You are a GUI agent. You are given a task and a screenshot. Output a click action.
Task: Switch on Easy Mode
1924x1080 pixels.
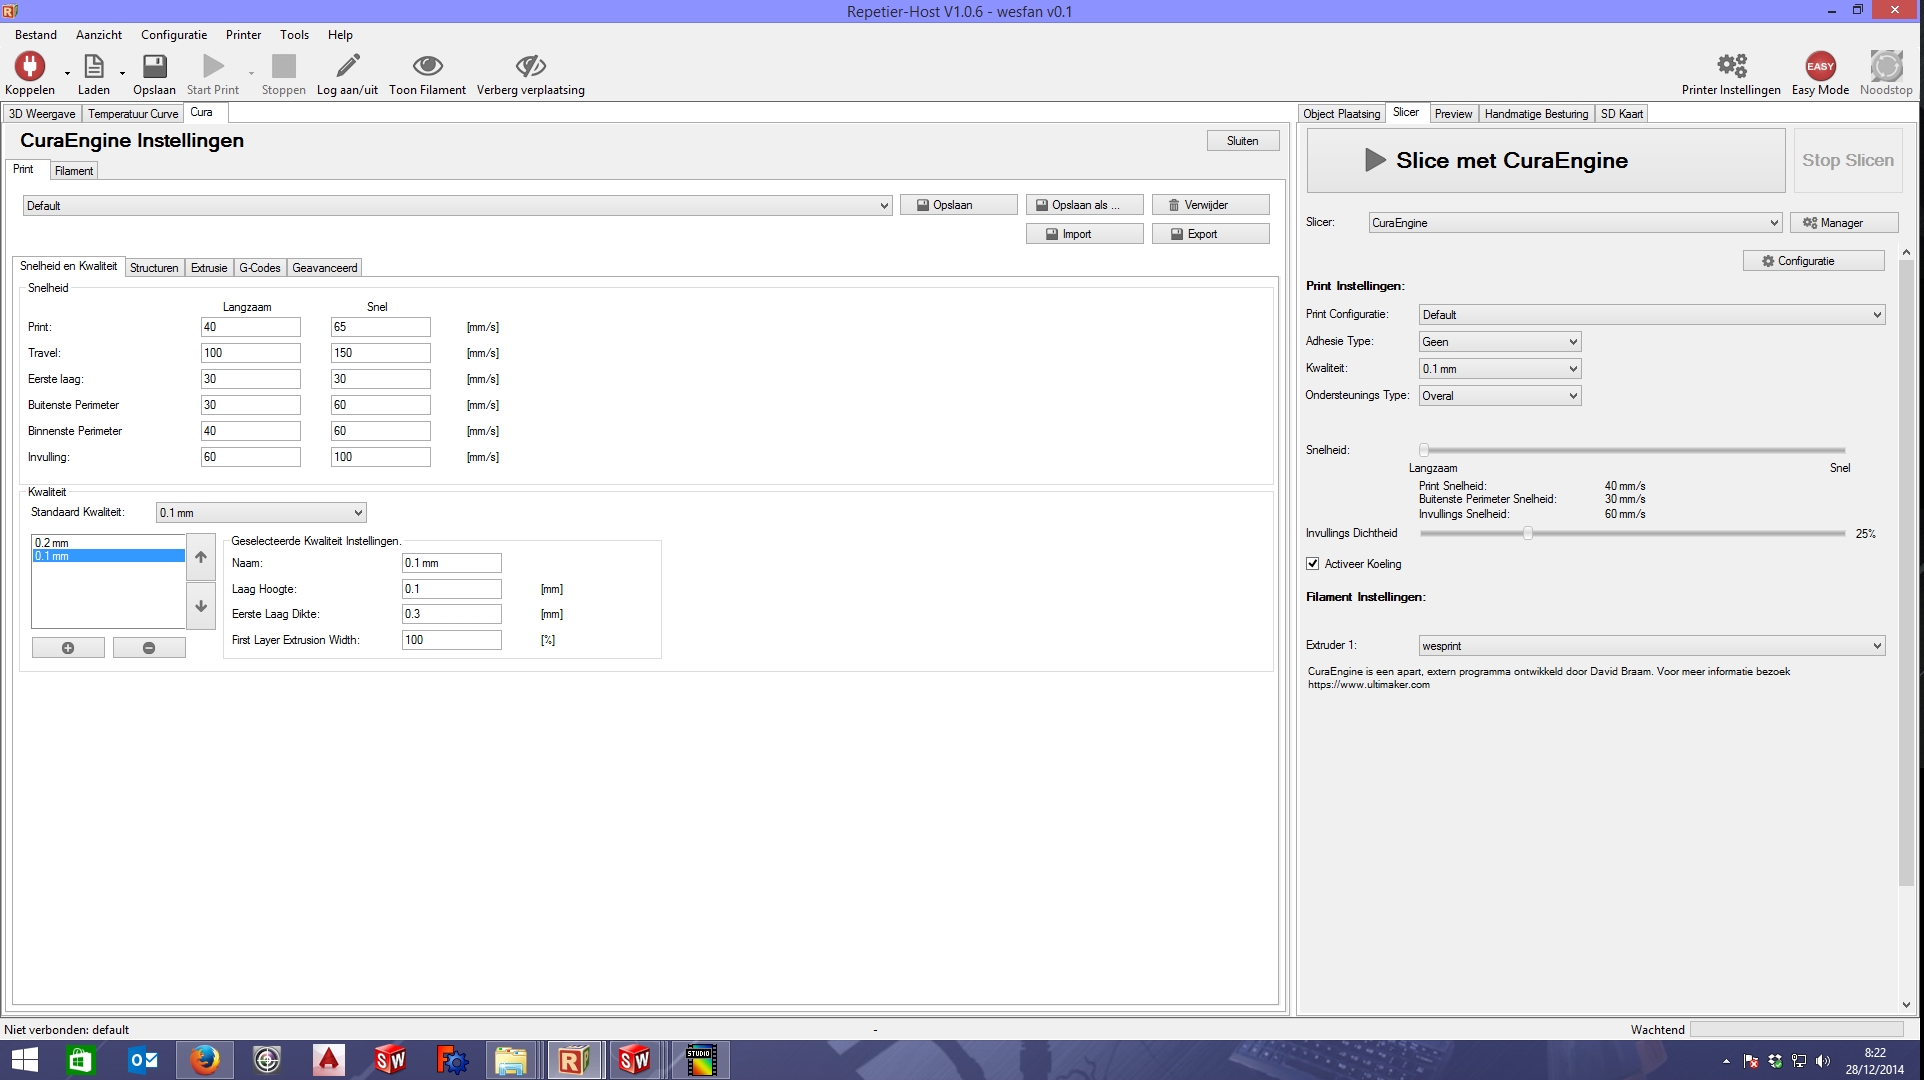(1820, 66)
